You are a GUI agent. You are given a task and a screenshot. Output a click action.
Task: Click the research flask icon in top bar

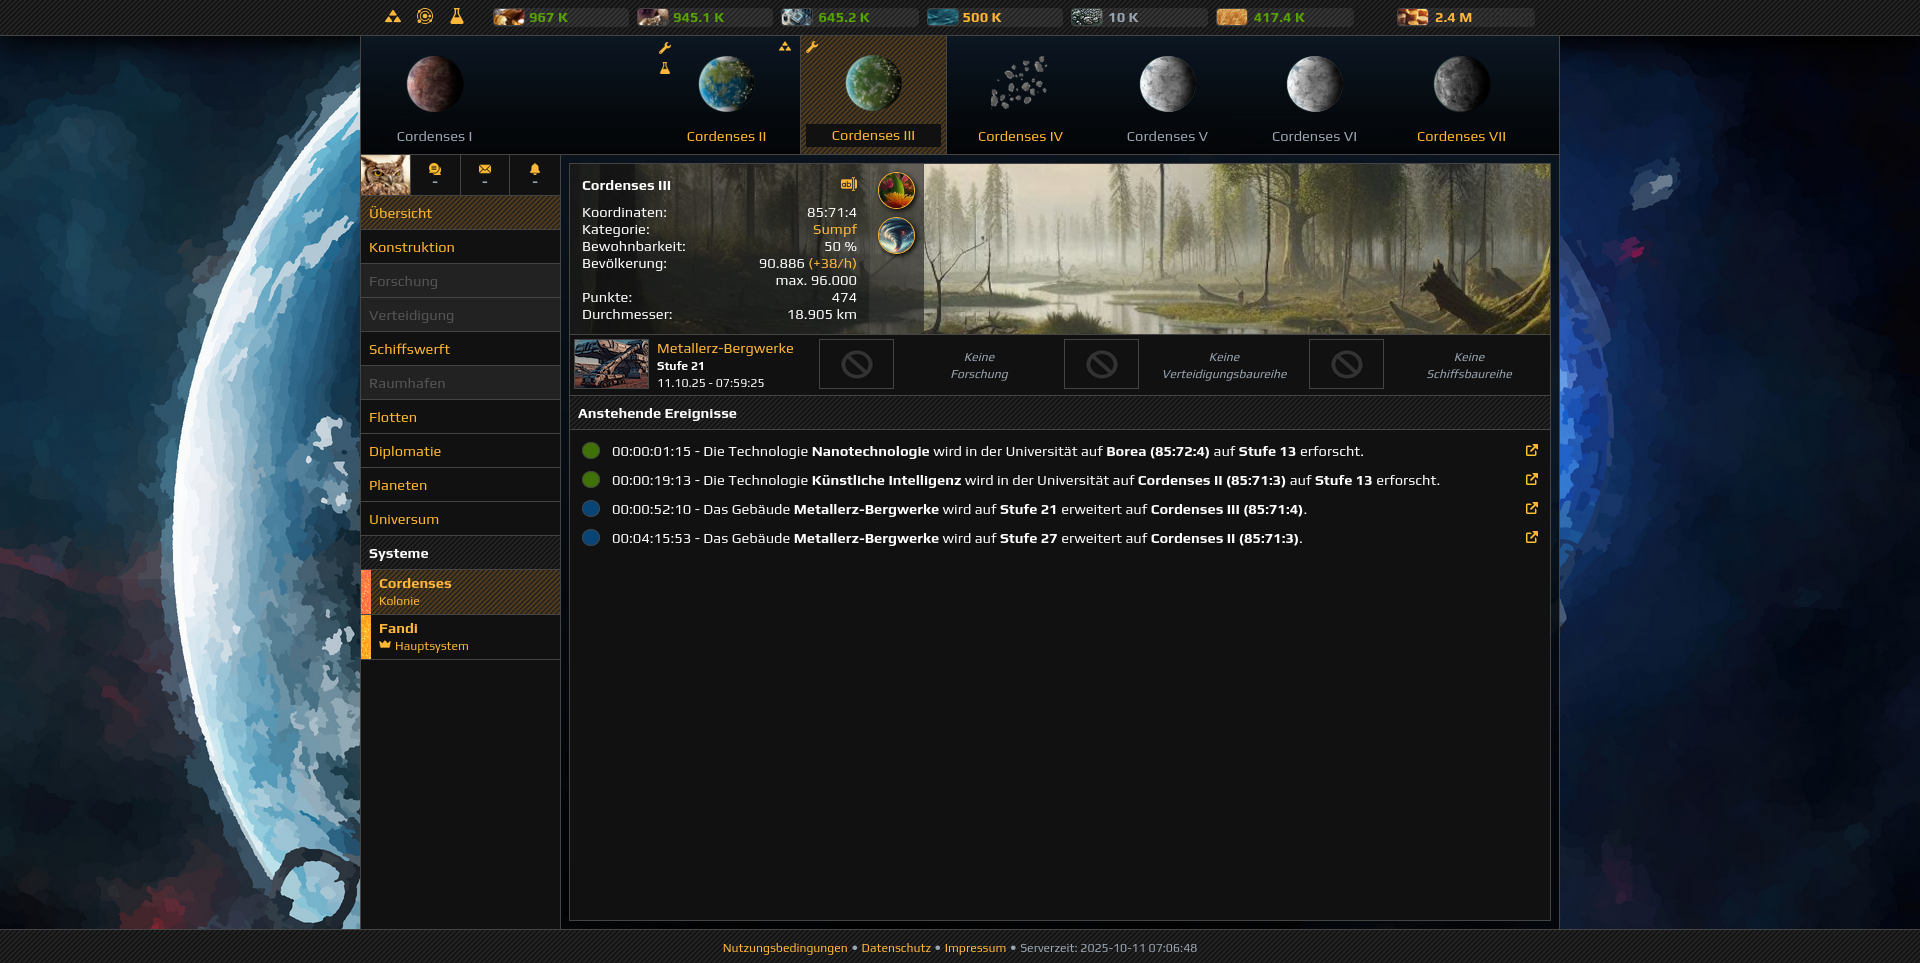[458, 16]
